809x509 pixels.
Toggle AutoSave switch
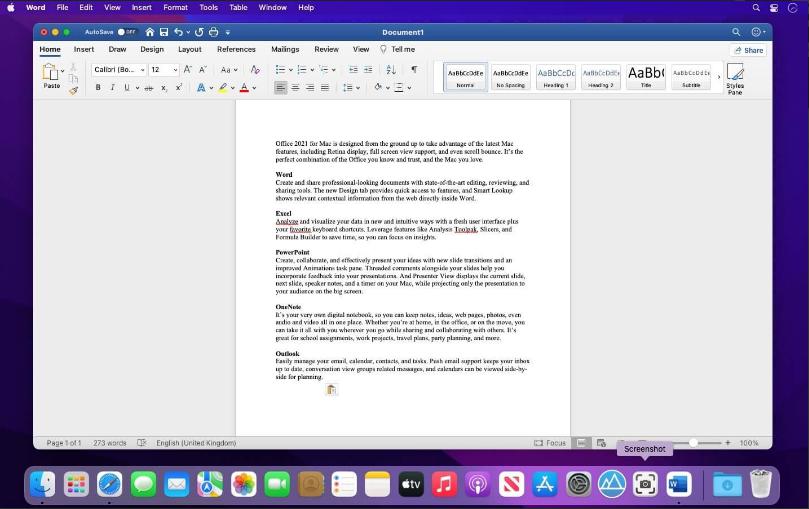[x=126, y=32]
